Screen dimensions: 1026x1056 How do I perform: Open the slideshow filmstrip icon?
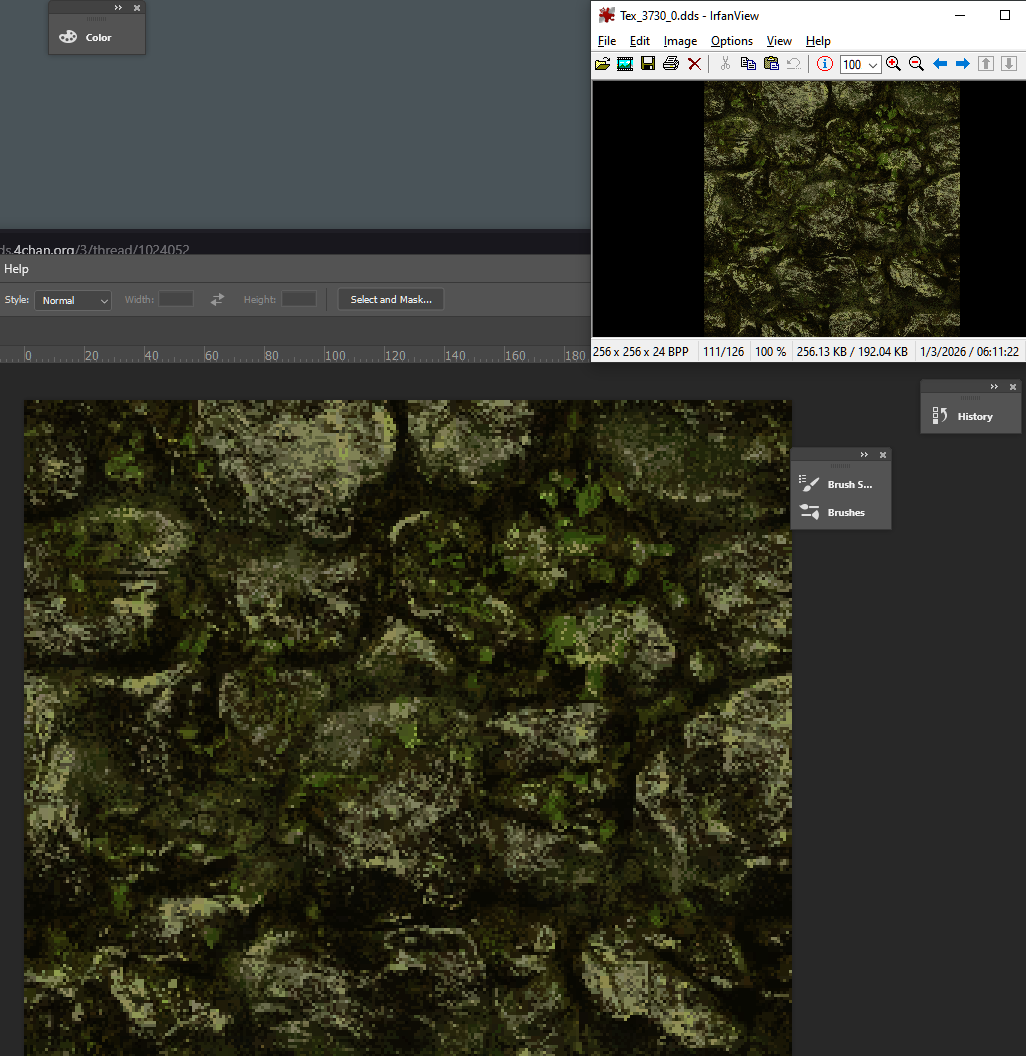(625, 64)
